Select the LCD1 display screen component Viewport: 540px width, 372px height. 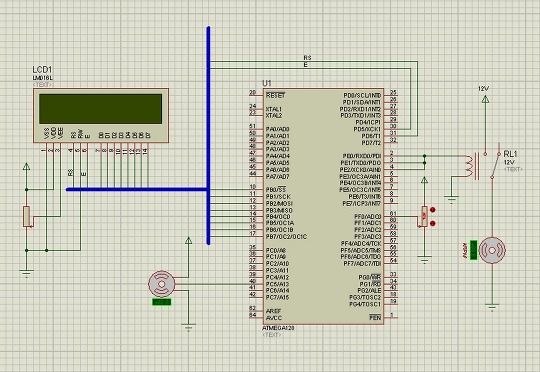point(101,115)
